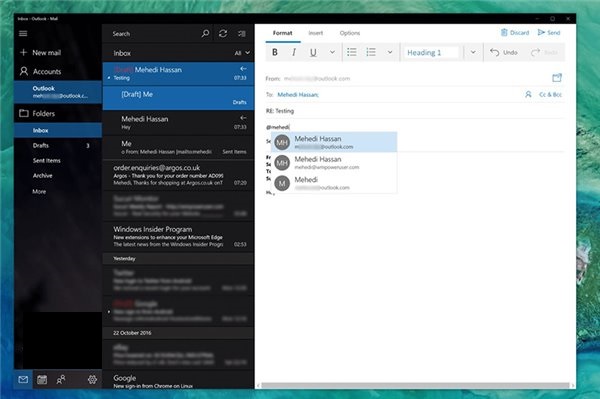Switch to the Insert tab
Image resolution: width=600 pixels, height=399 pixels.
coord(316,33)
